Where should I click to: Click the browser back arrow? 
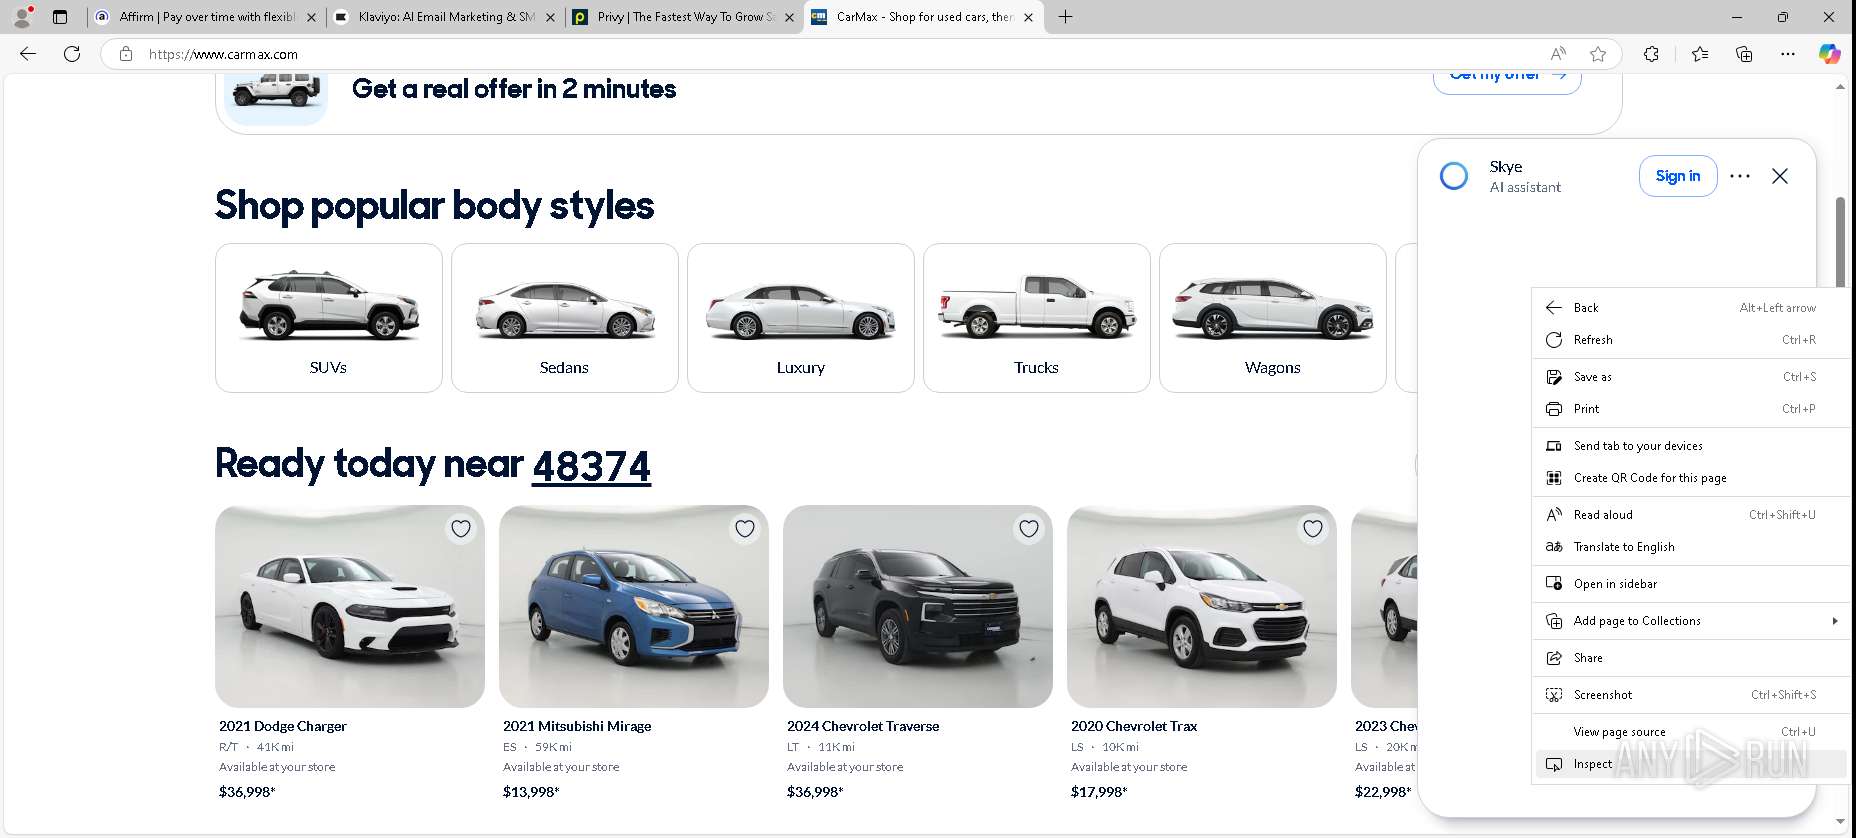[x=28, y=54]
